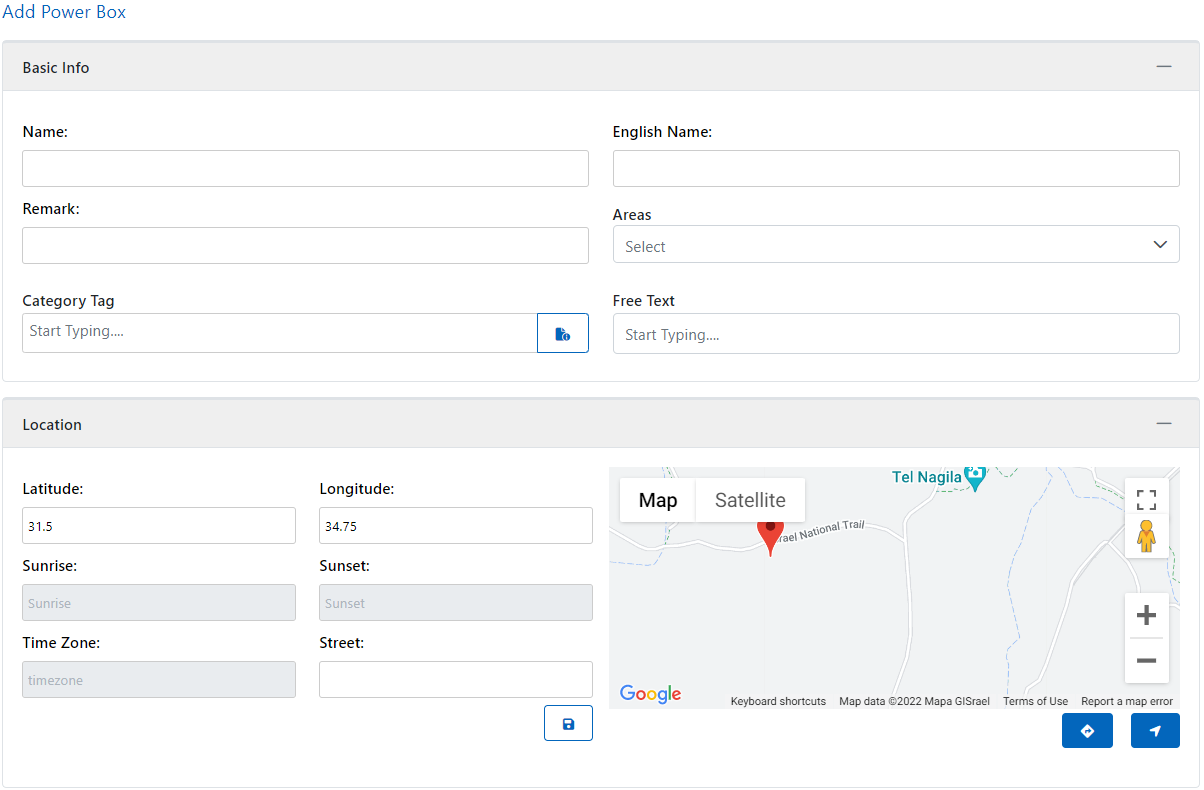1204x790 pixels.
Task: Select the Map view tab
Action: coord(657,500)
